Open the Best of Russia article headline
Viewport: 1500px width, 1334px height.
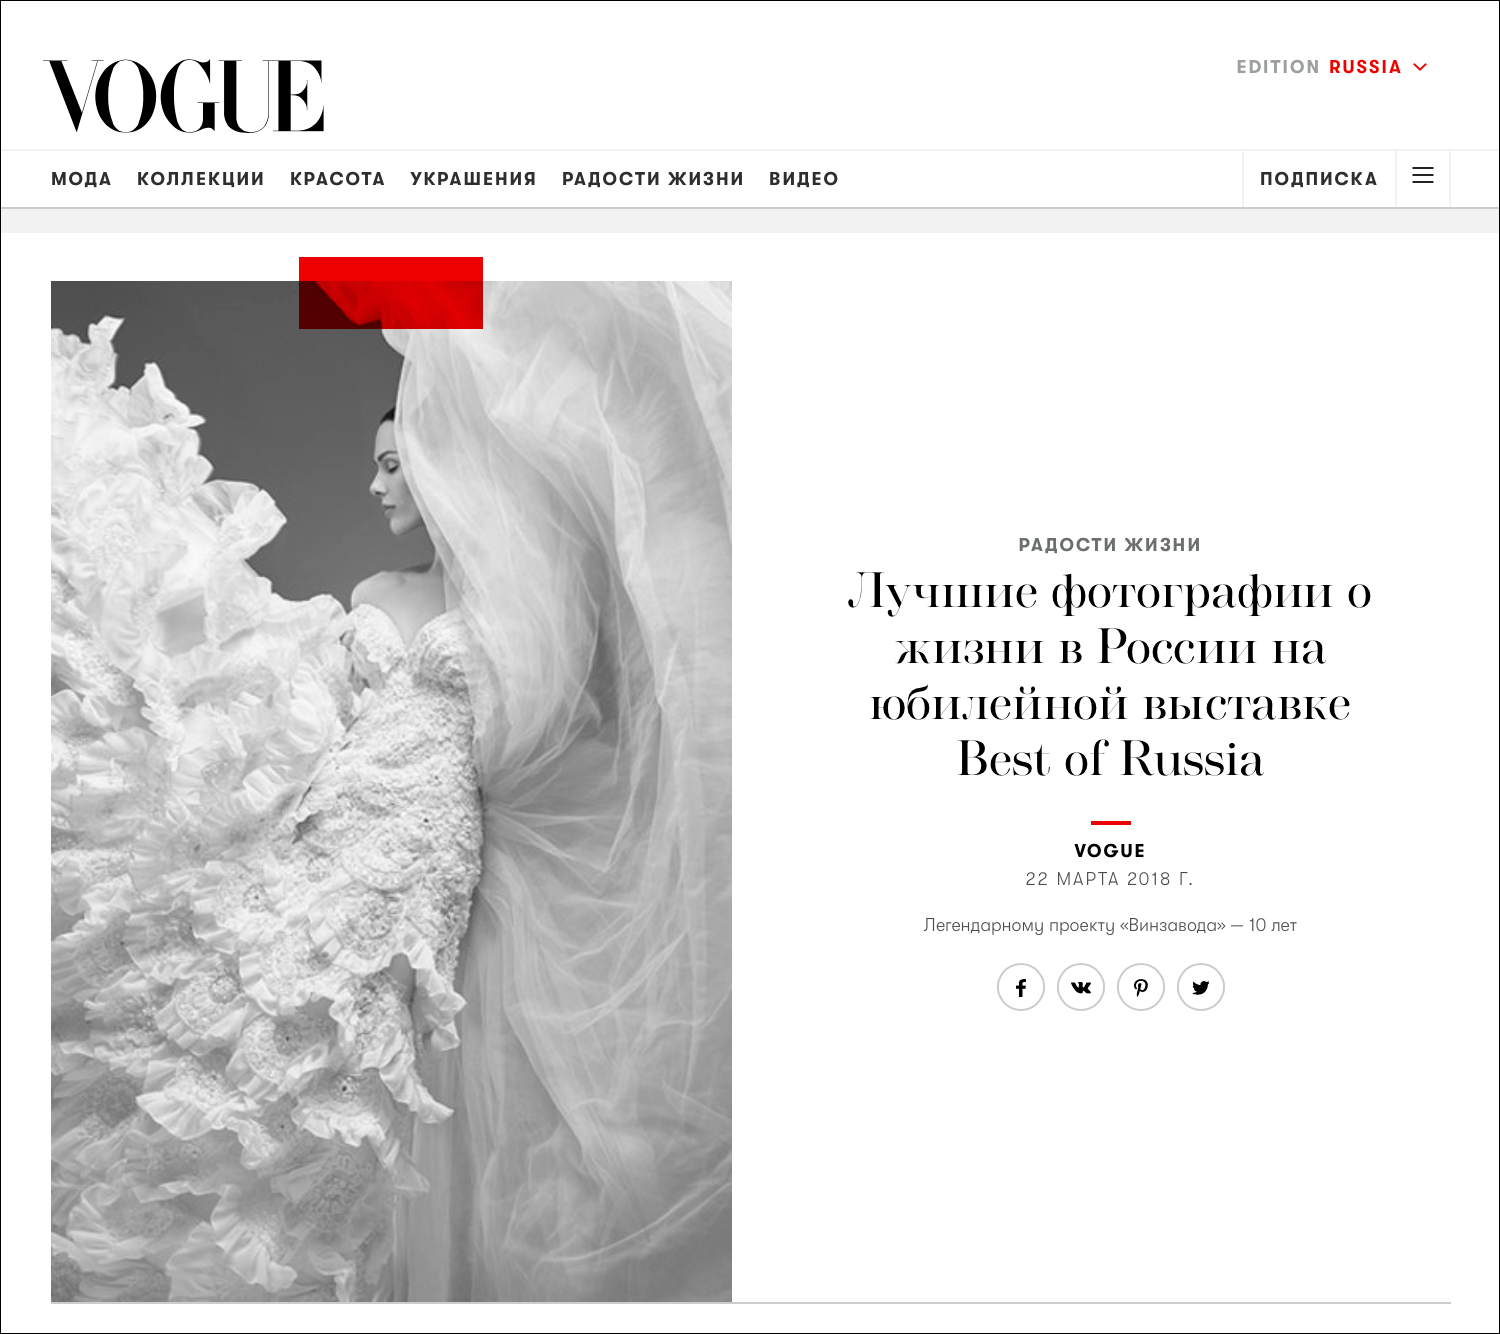click(1110, 675)
